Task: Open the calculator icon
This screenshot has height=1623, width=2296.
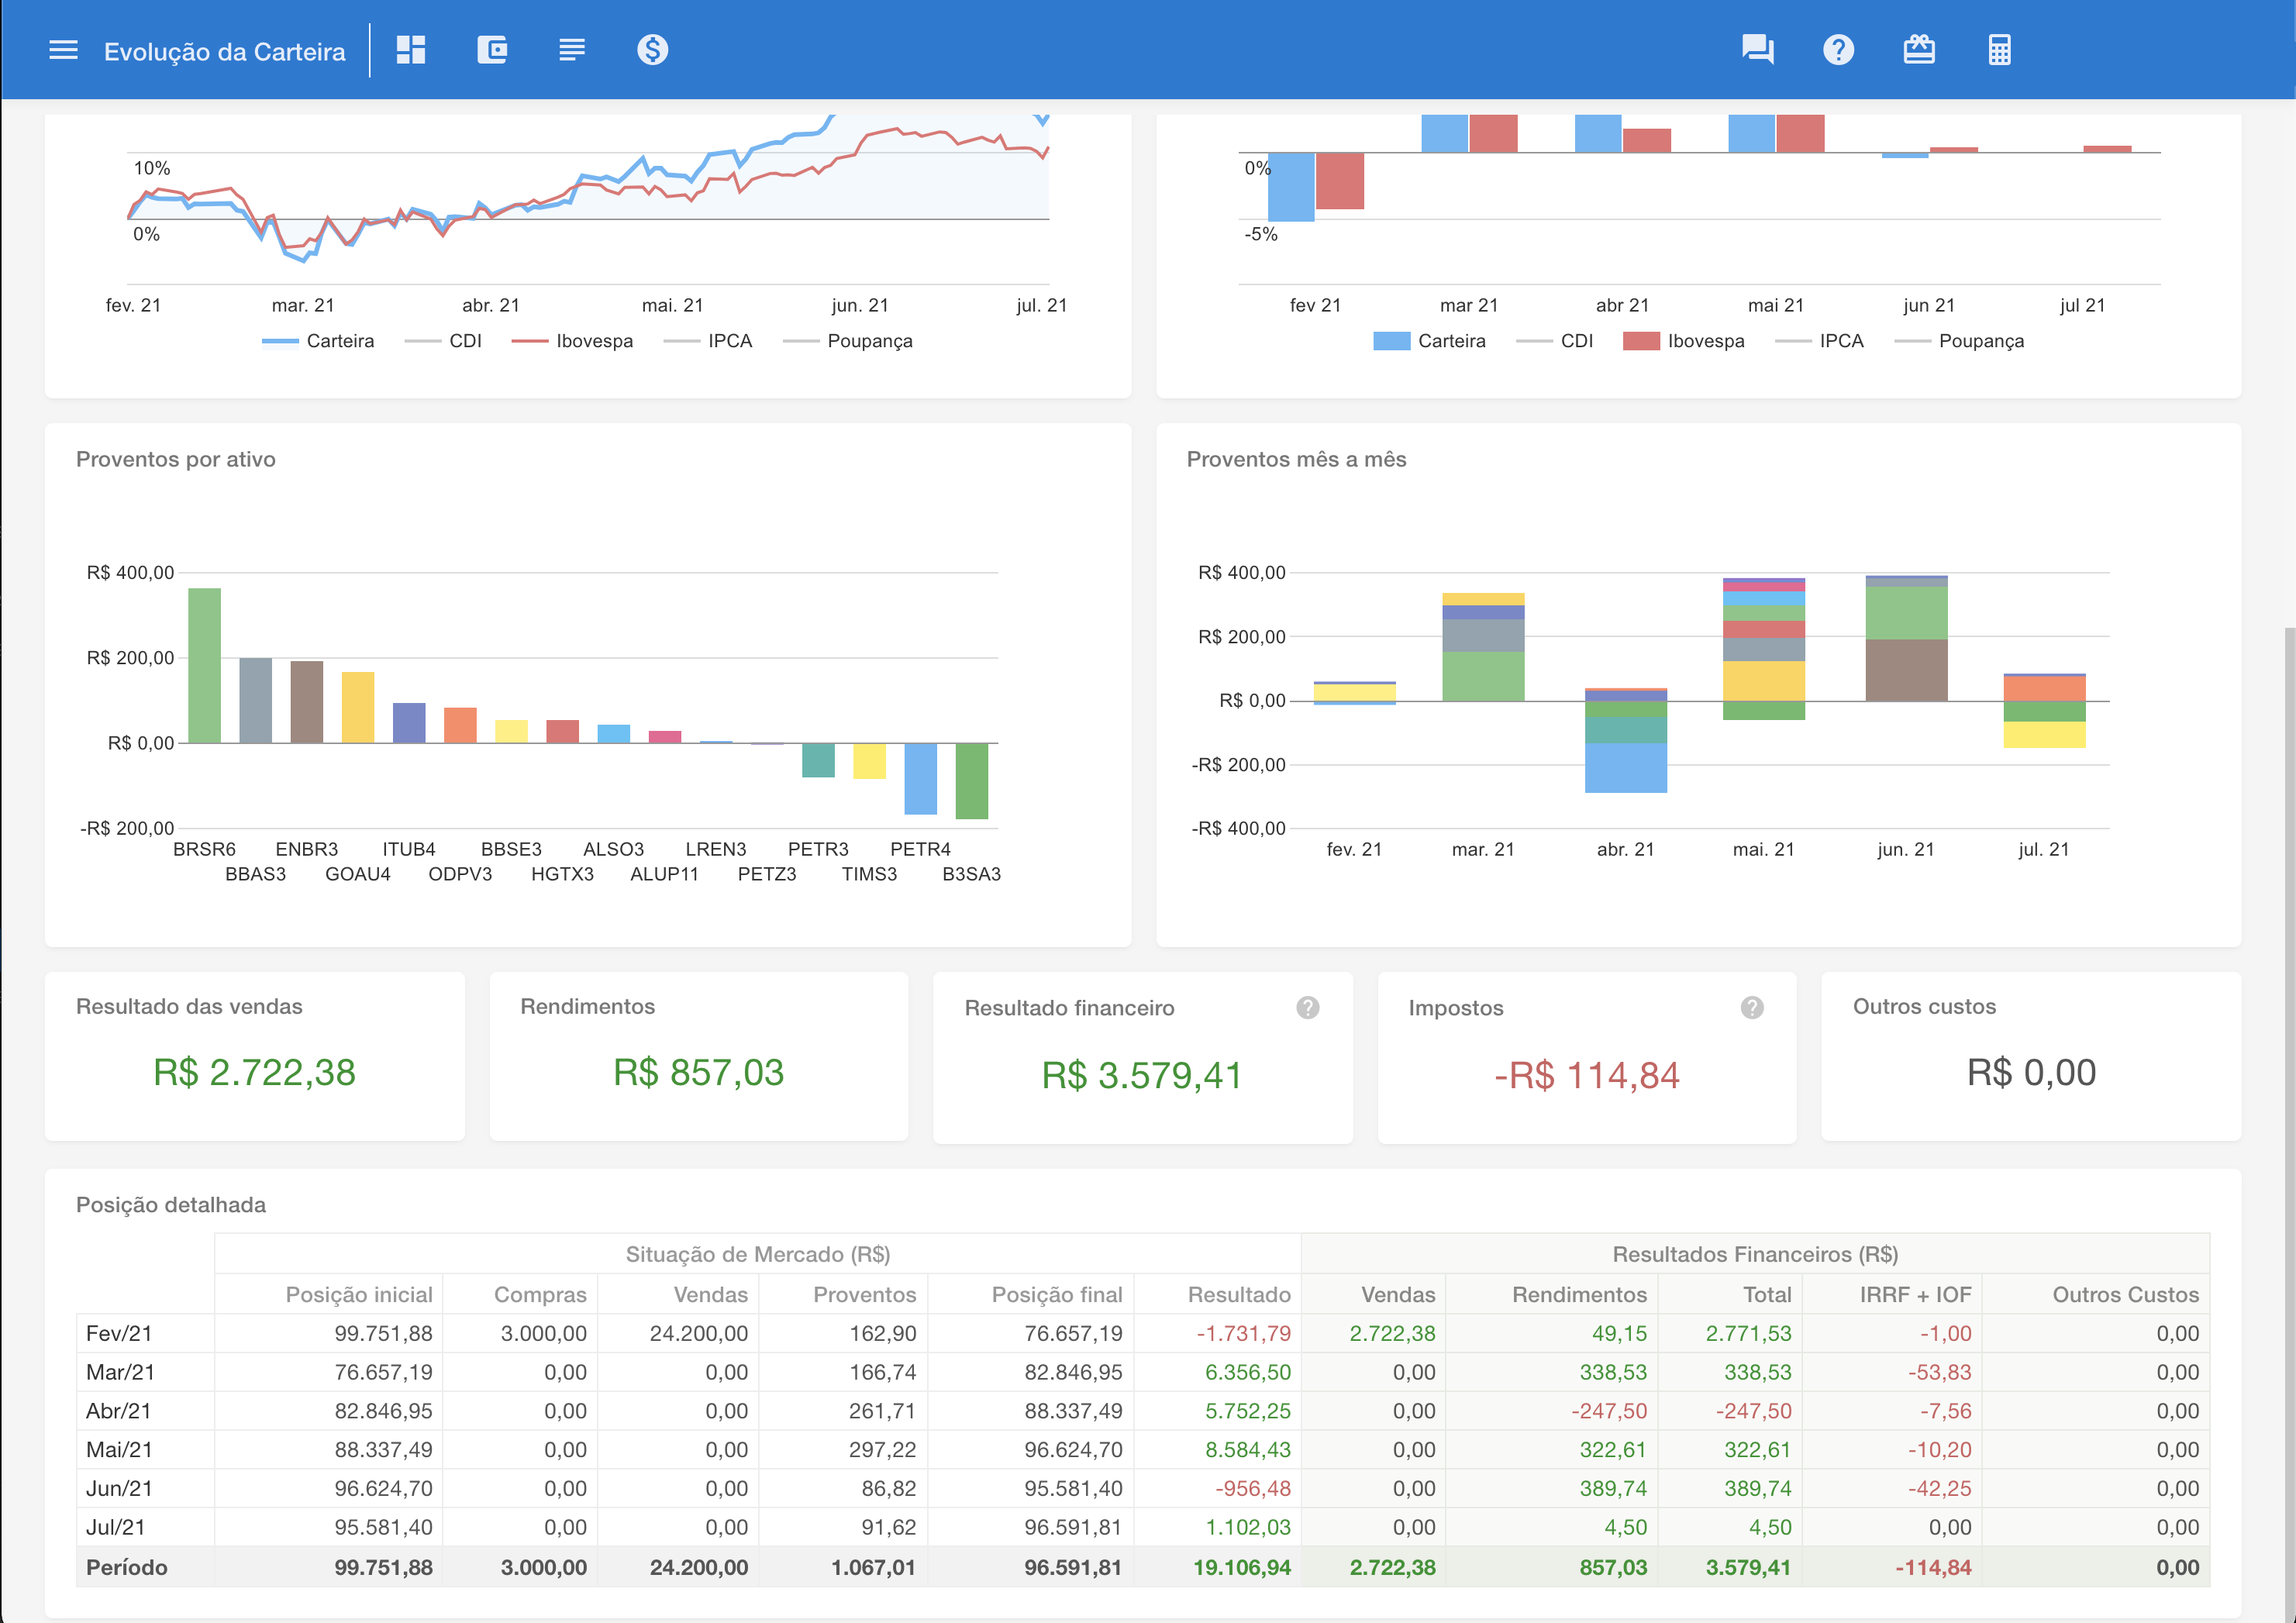Action: 1999,50
